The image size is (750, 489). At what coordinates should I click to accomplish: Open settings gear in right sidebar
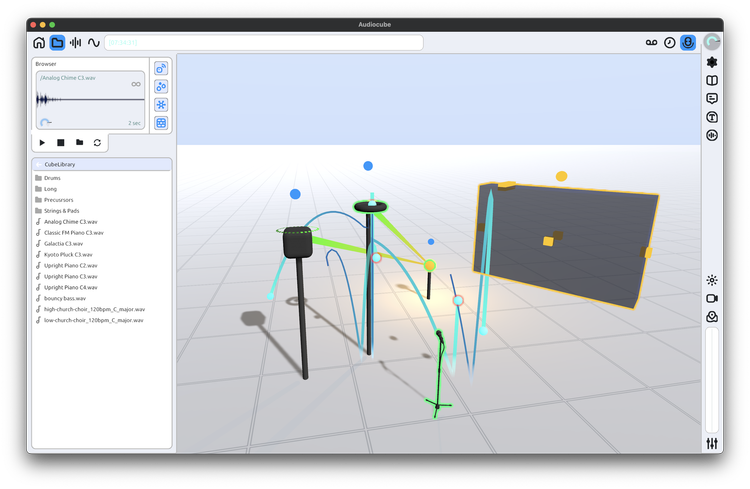pos(712,62)
